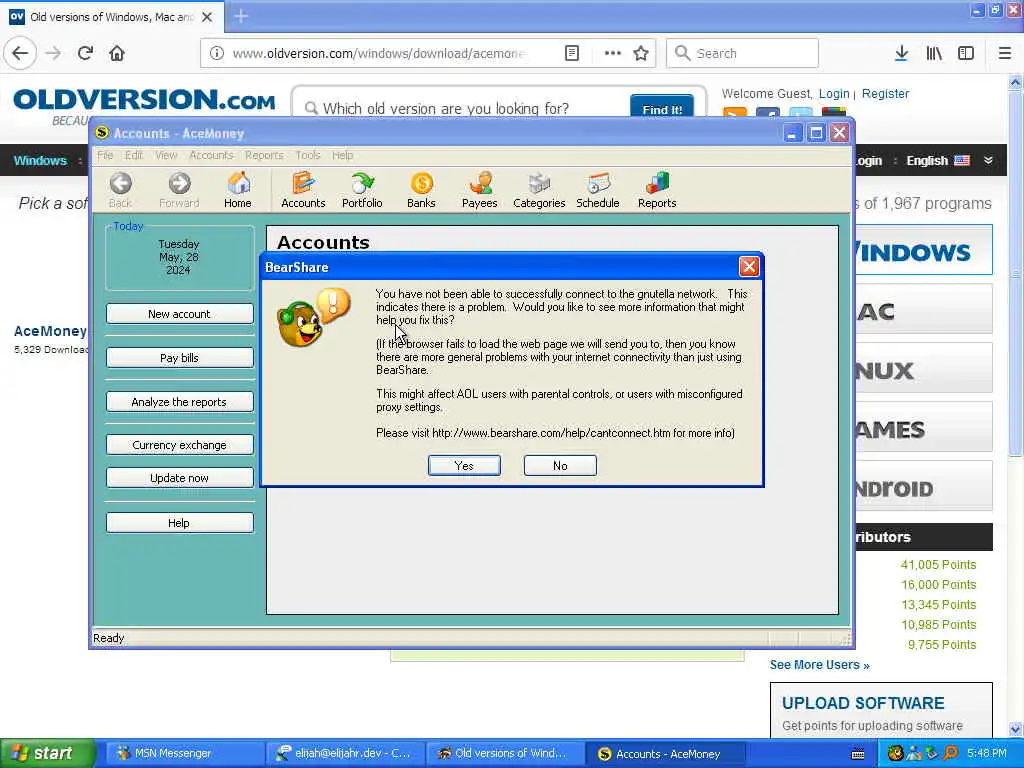The image size is (1024, 768).
Task: Click the BearShare bear warning icon
Action: click(x=313, y=317)
